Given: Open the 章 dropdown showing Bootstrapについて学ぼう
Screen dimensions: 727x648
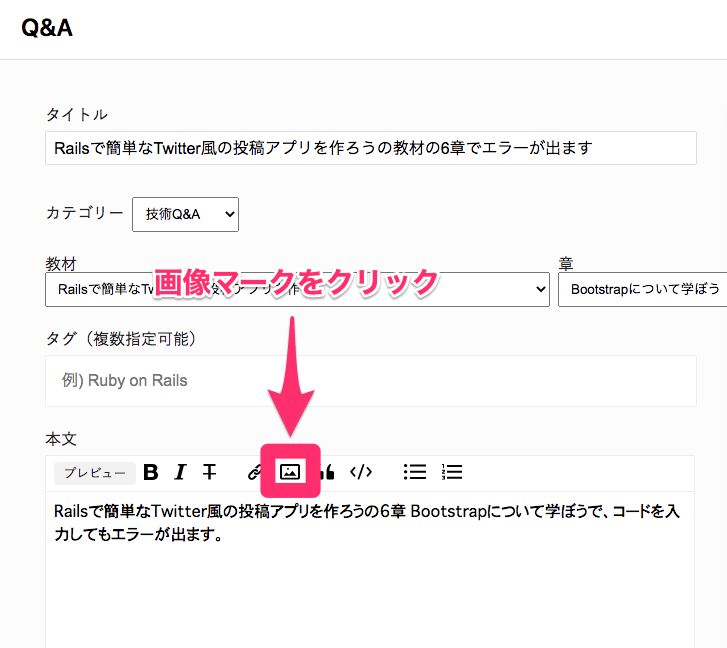Looking at the screenshot, I should (642, 289).
